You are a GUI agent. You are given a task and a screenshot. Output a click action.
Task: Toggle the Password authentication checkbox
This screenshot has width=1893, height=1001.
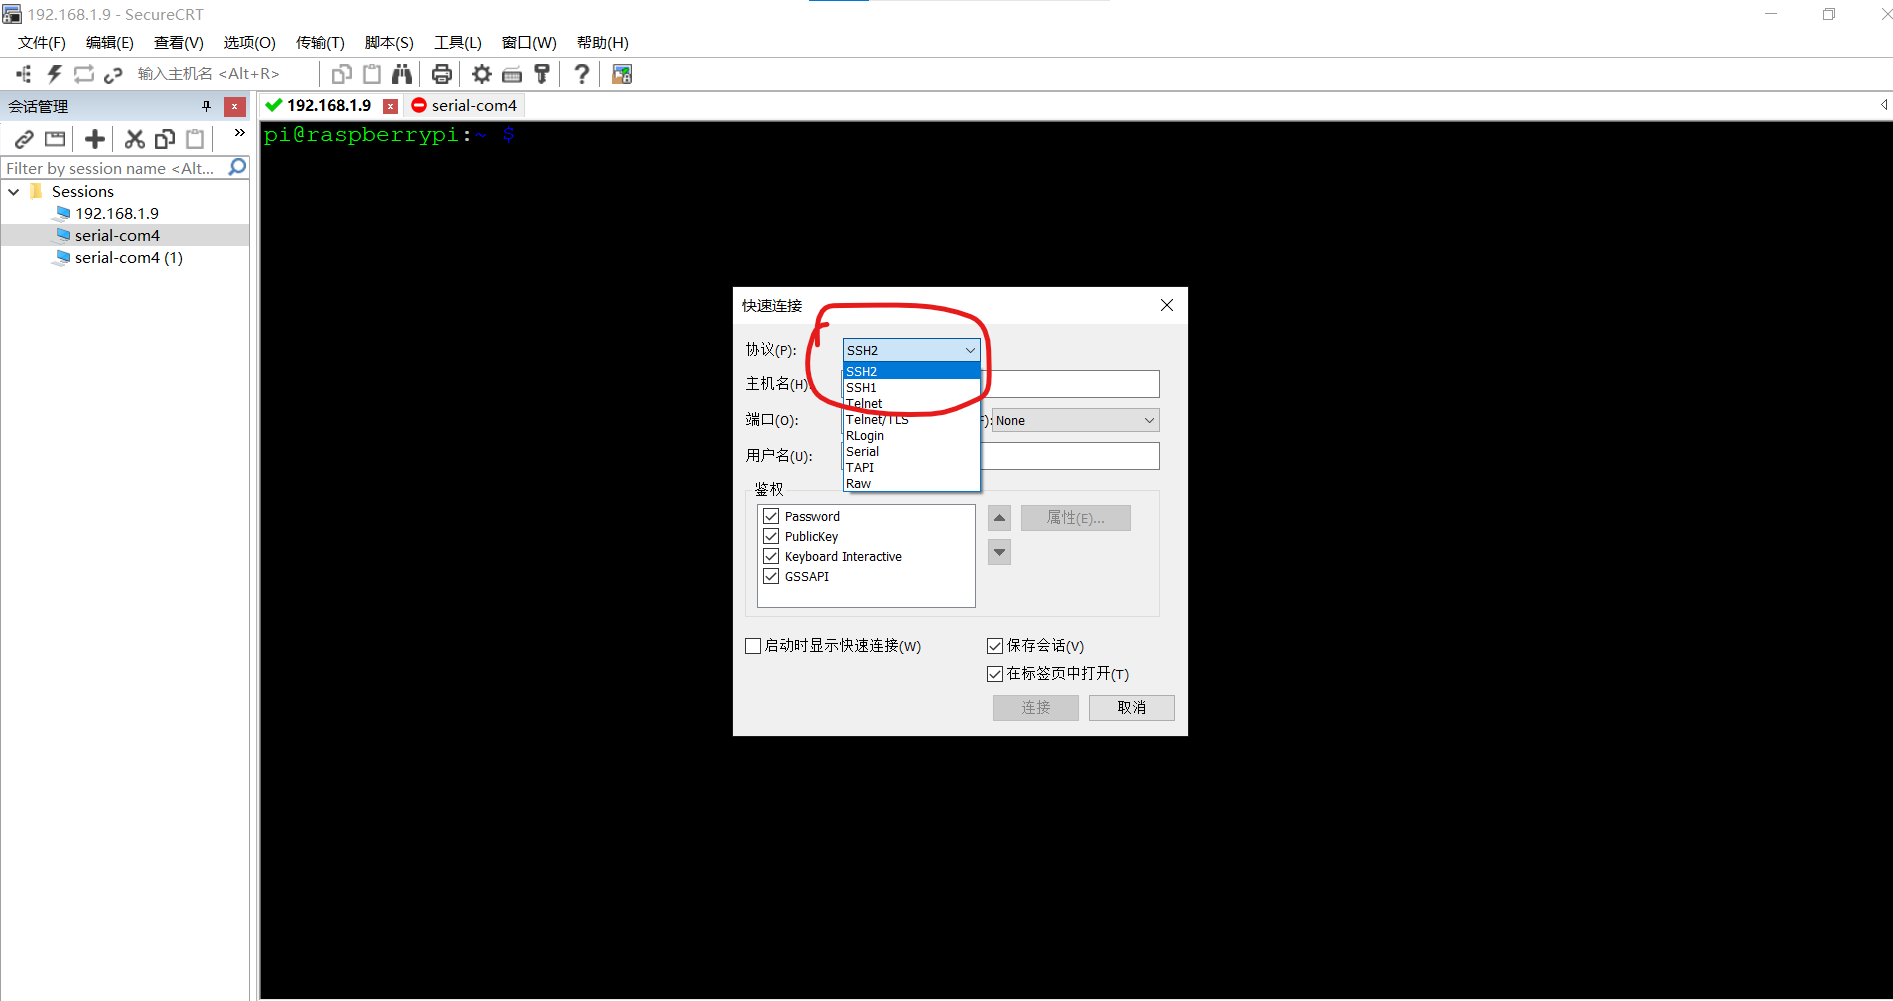(771, 516)
